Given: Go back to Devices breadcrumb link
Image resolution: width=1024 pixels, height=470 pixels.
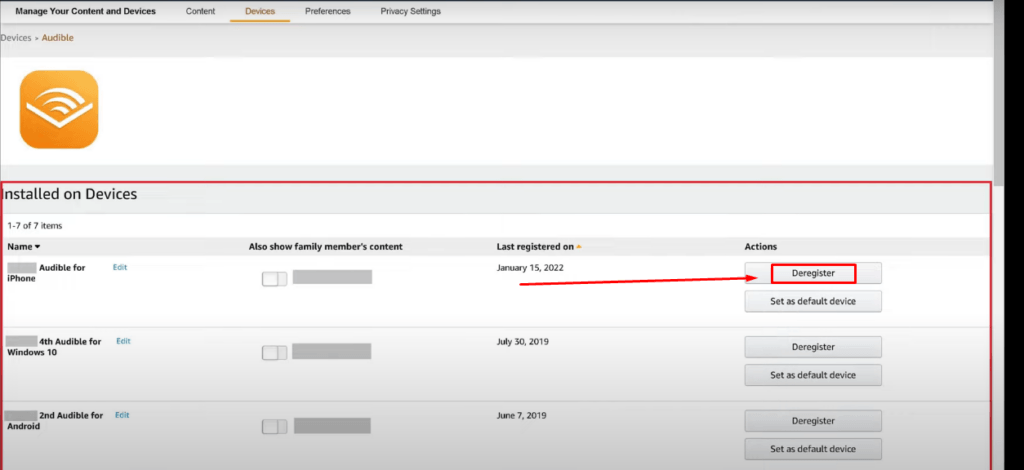Looking at the screenshot, I should tap(16, 38).
